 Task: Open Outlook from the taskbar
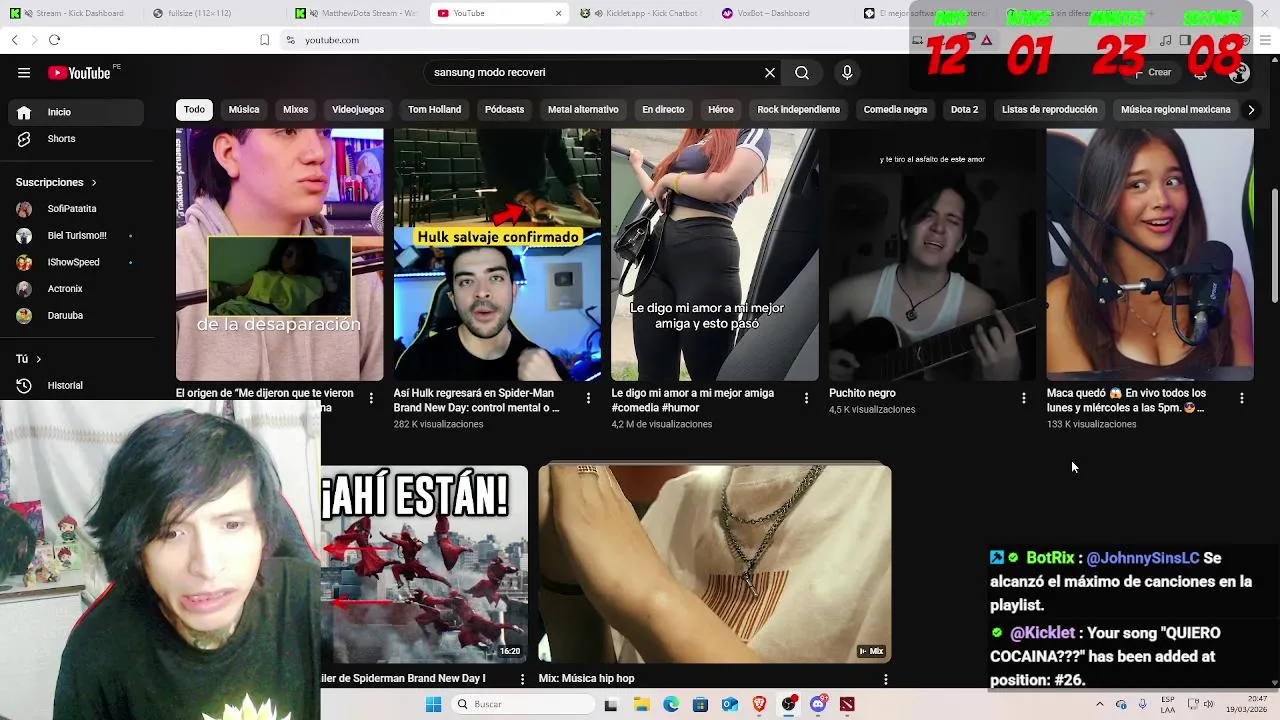coord(730,705)
